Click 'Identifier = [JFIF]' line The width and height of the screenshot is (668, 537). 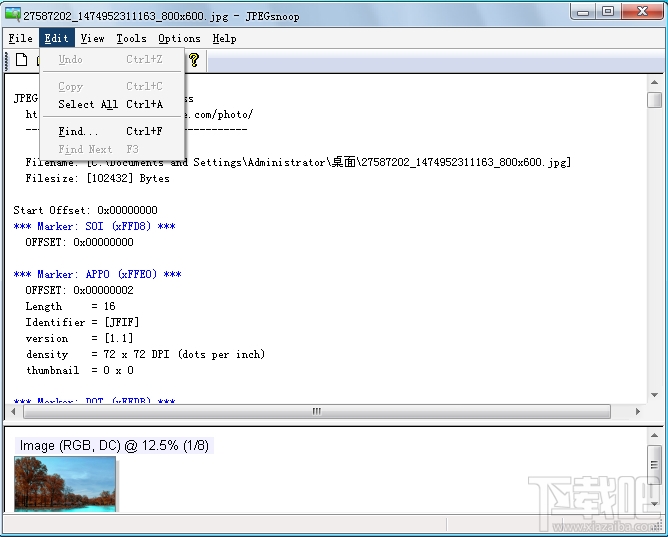82,322
